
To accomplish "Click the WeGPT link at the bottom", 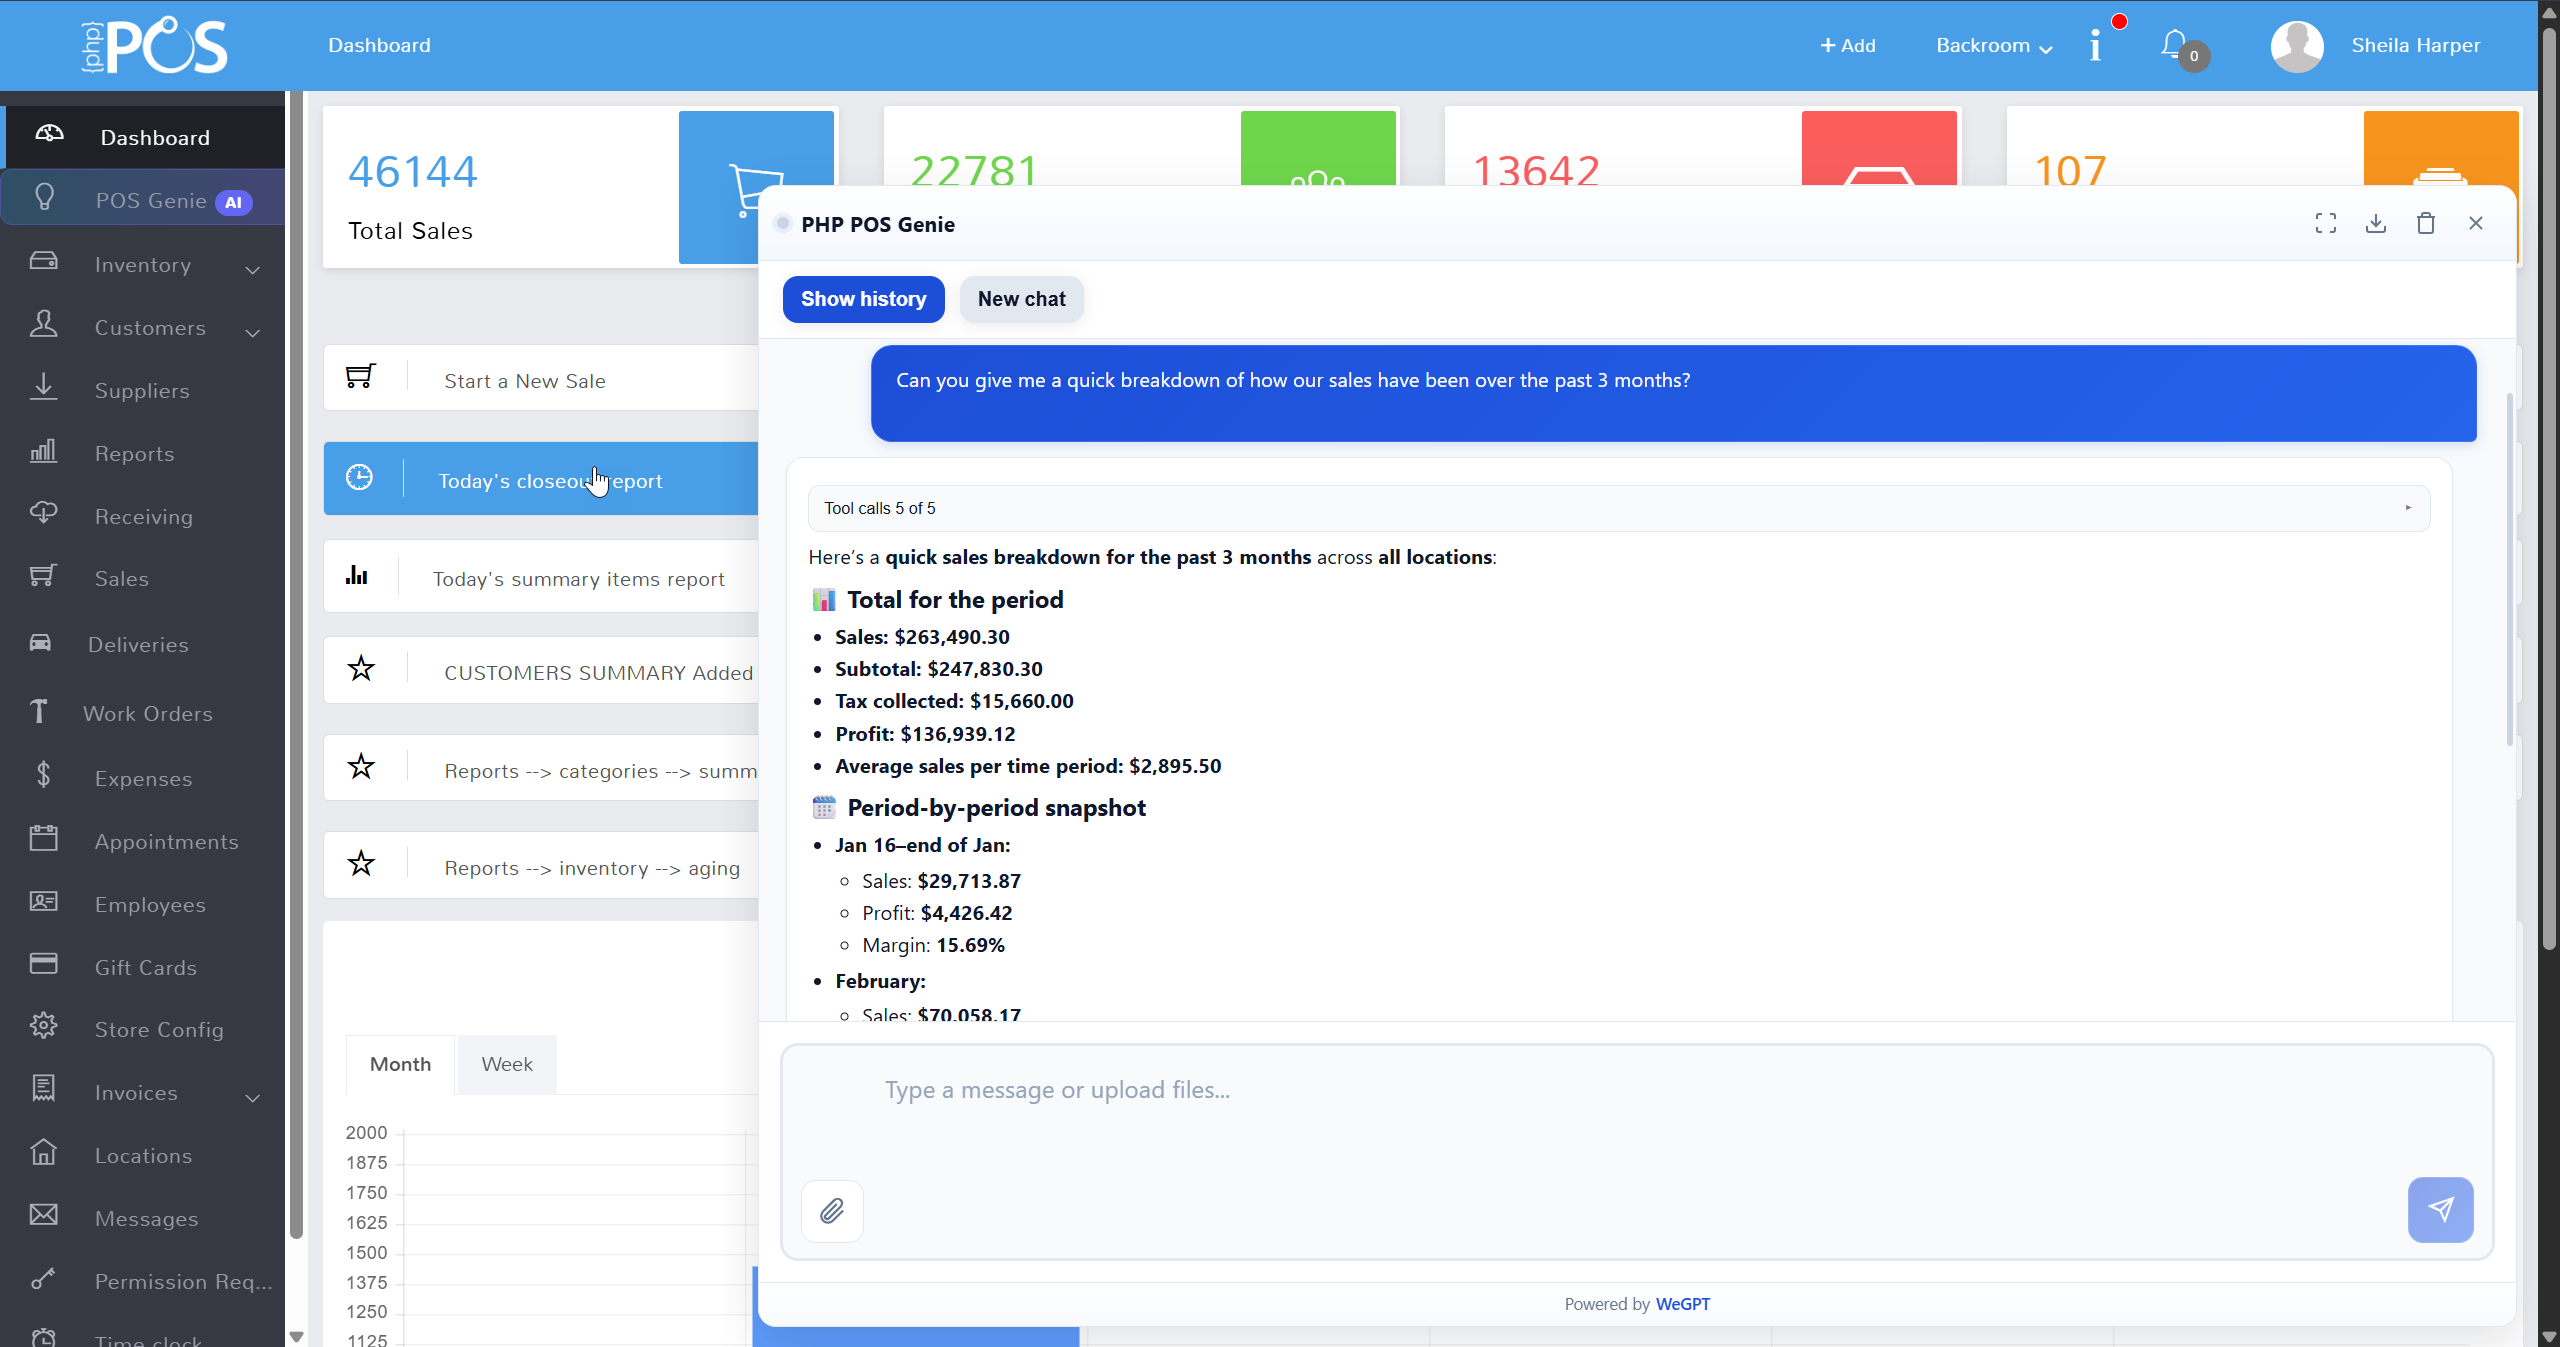I will coord(1681,1303).
